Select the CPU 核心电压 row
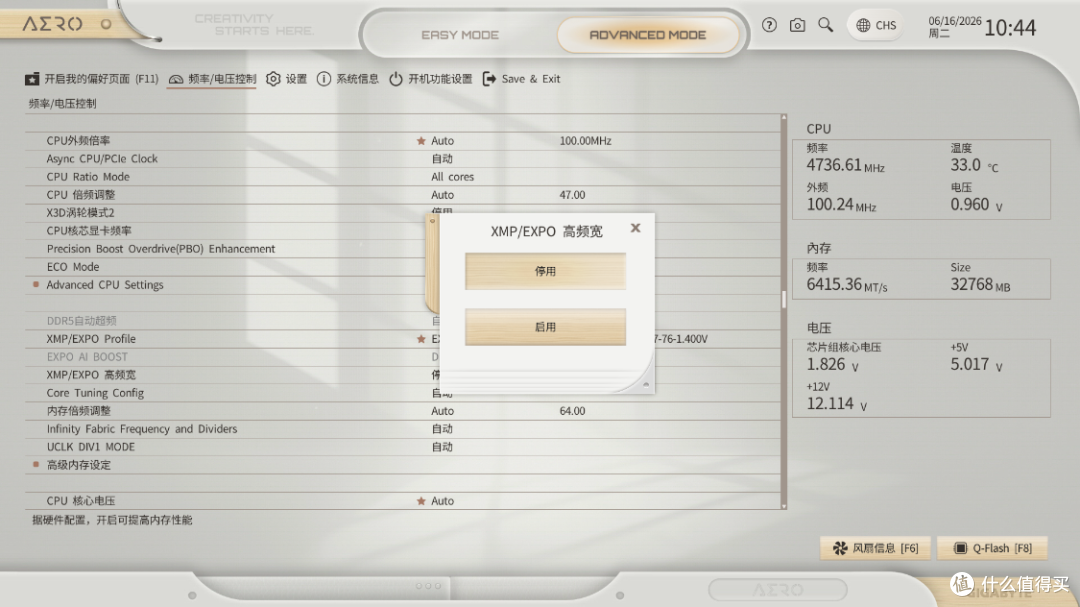 [403, 501]
